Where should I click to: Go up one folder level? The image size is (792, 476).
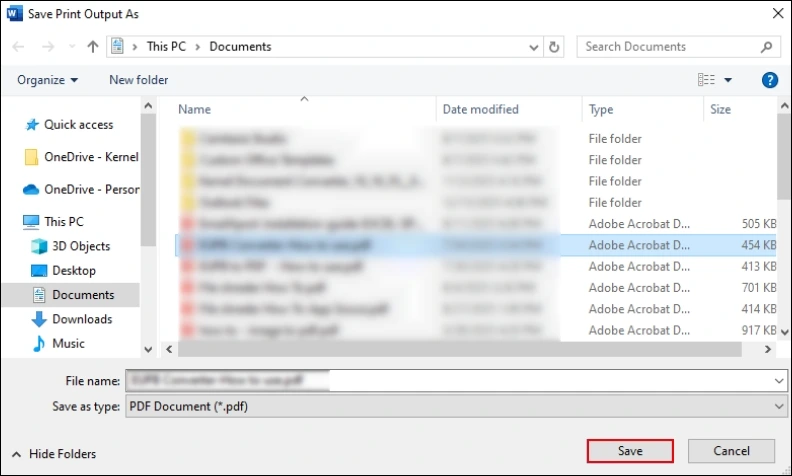92,46
